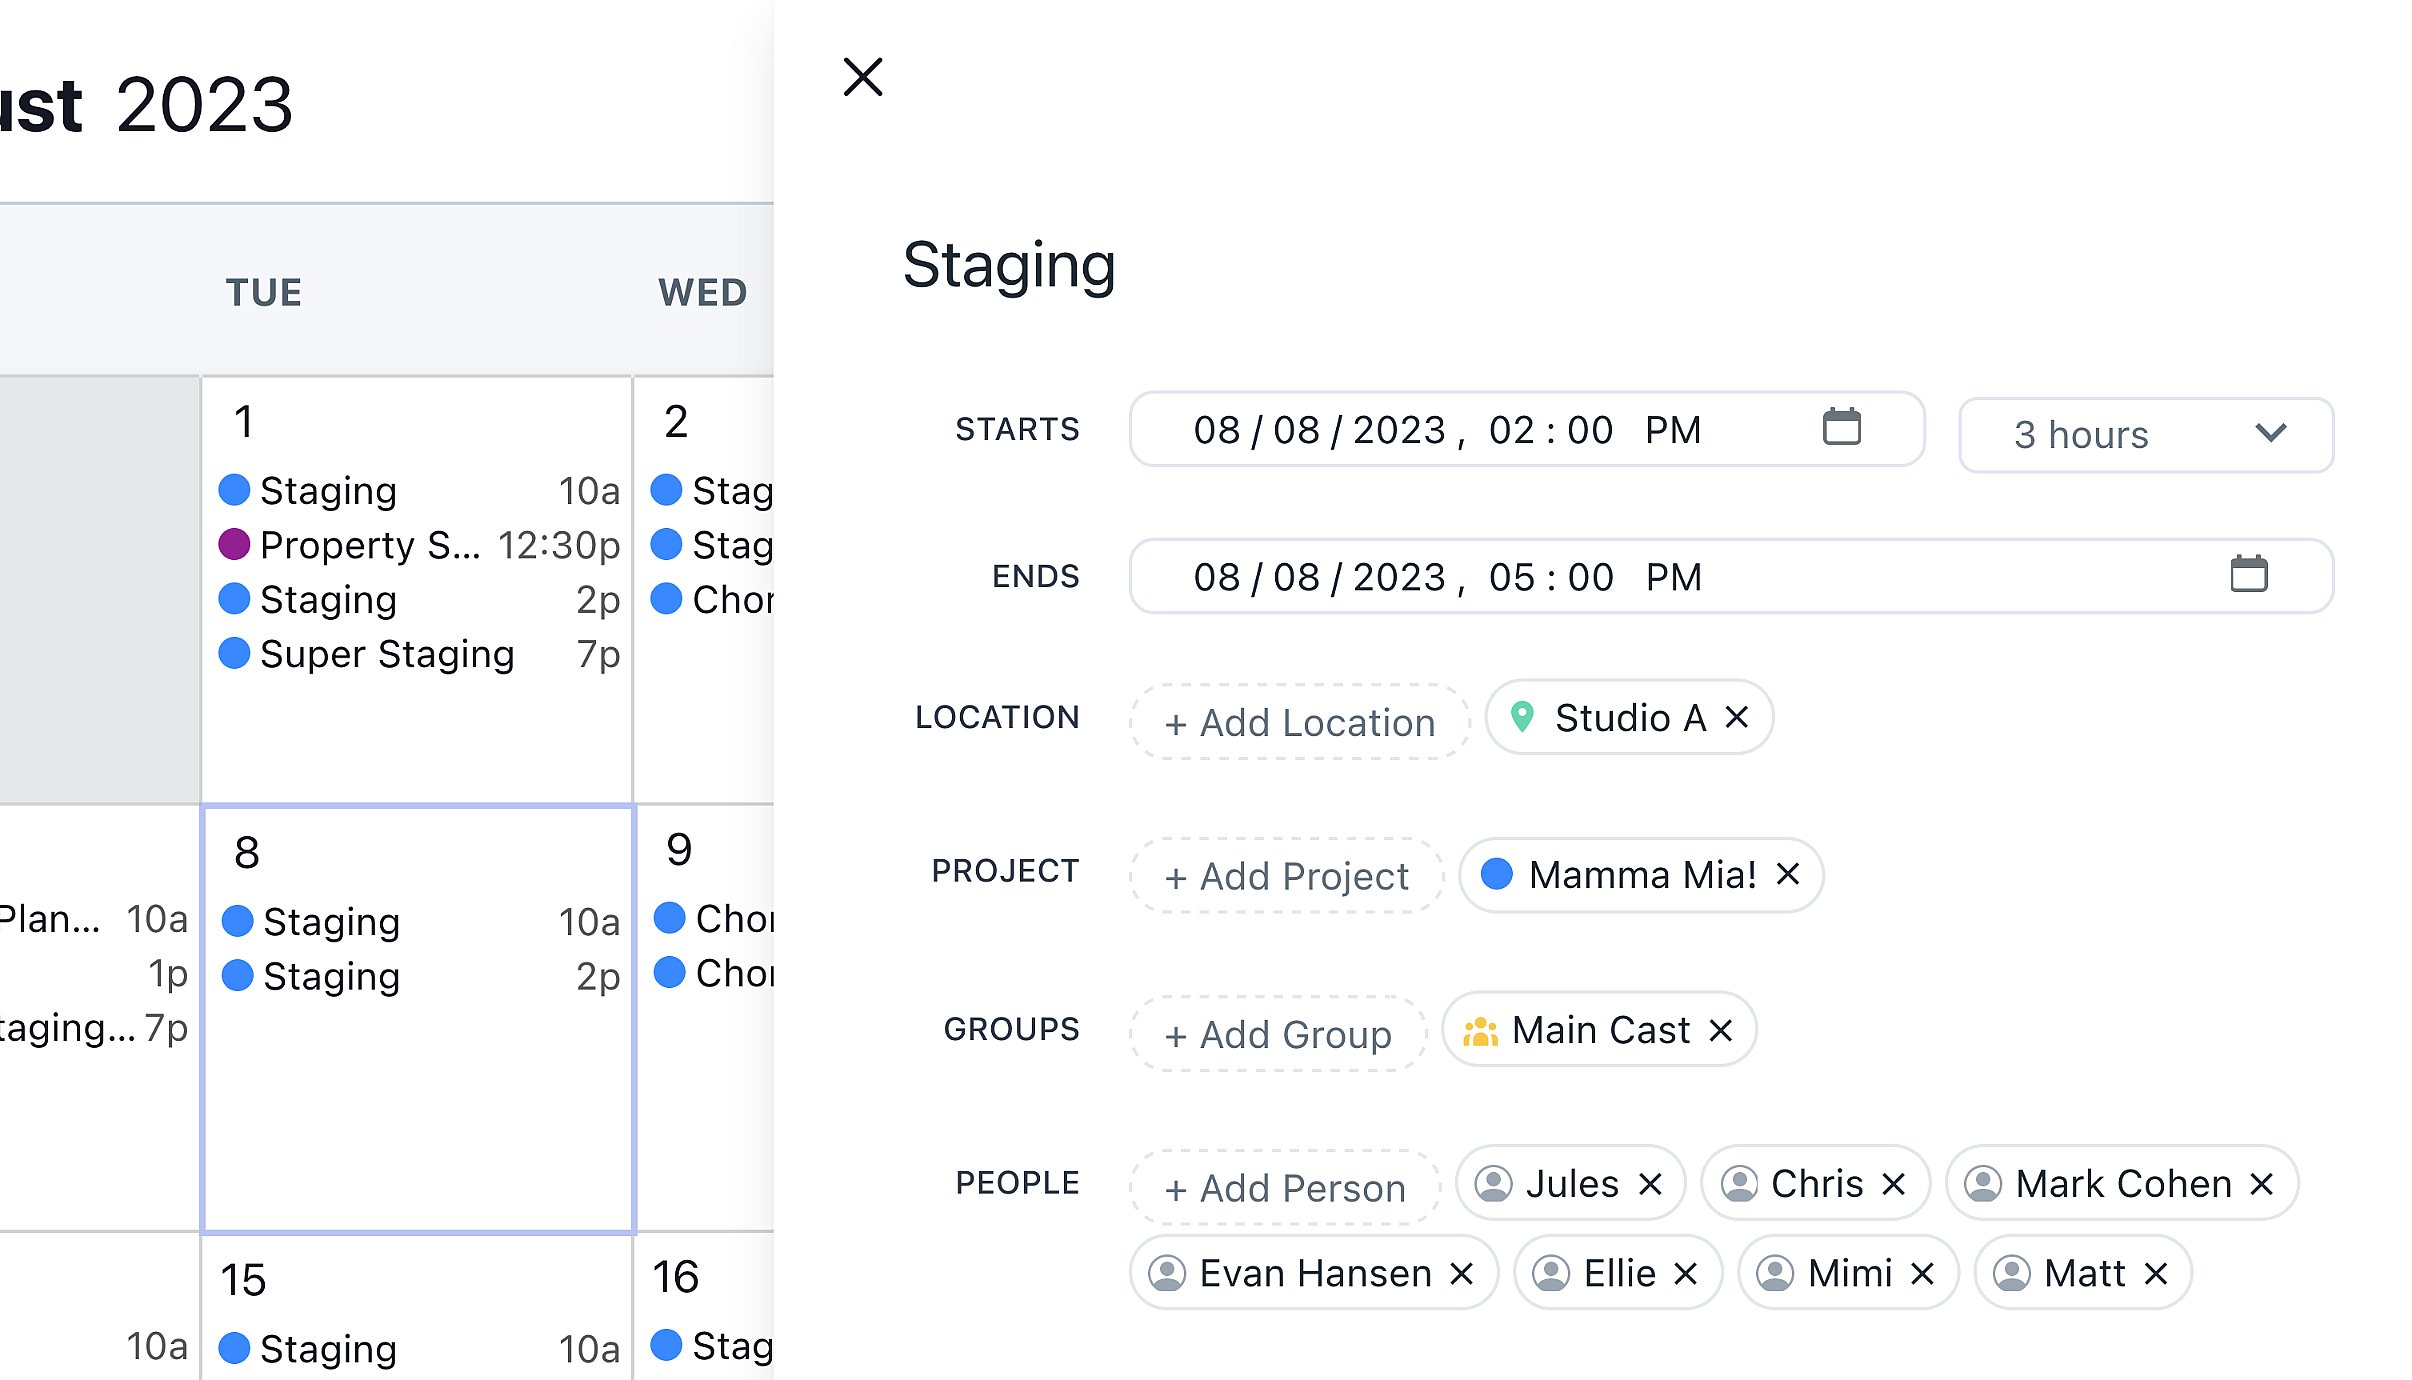
Task: Click Add Project
Action: [x=1286, y=876]
